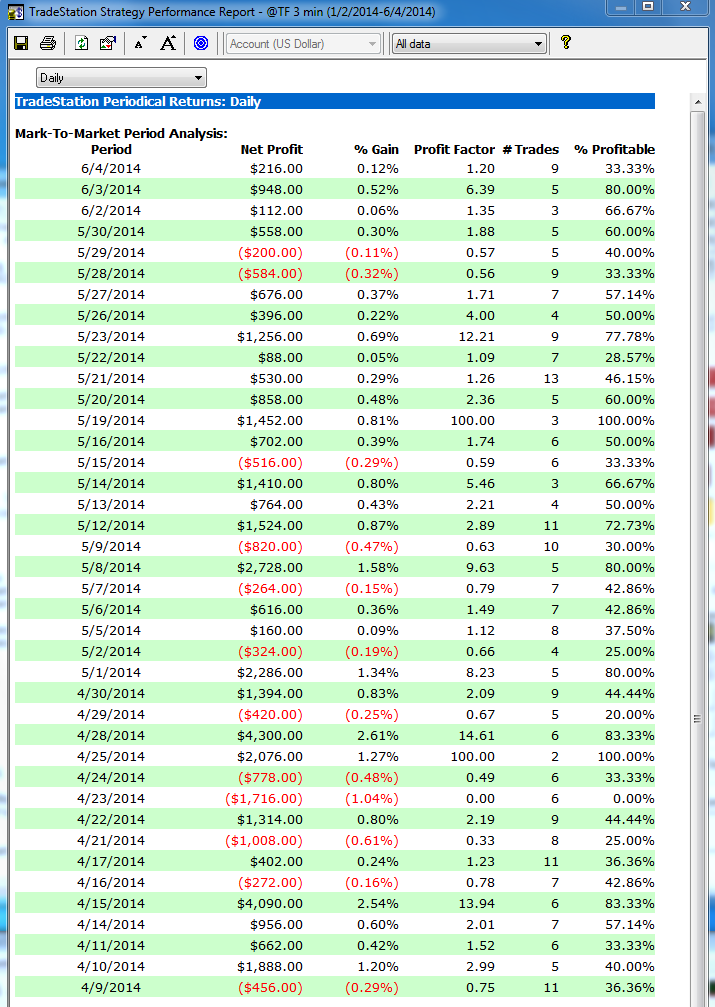Click the Save report floppy disk icon
The height and width of the screenshot is (1007, 715).
(20, 43)
